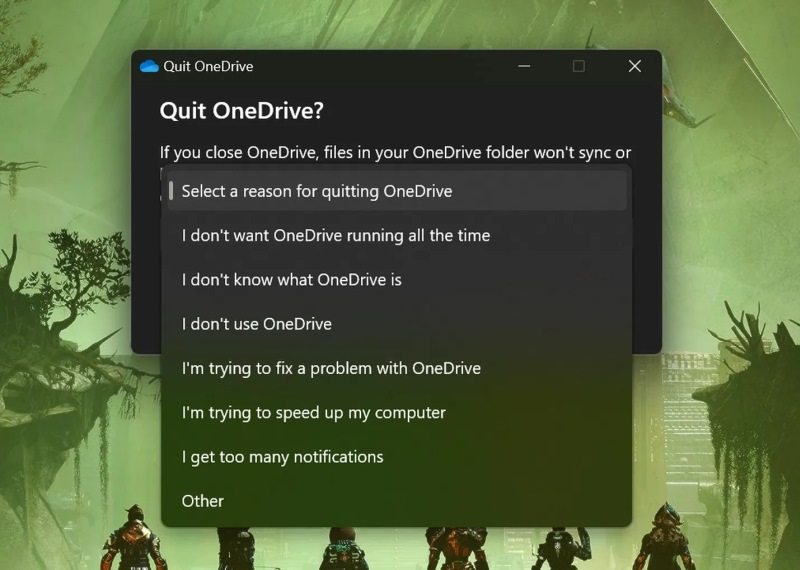Close the Quit OneDrive window with X

pyautogui.click(x=635, y=66)
